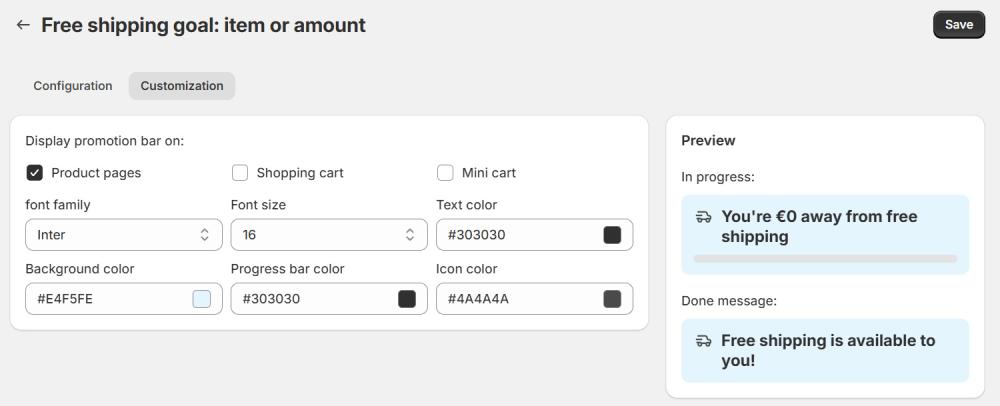1000x406 pixels.
Task: Click the font family selector arrows
Action: 204,235
